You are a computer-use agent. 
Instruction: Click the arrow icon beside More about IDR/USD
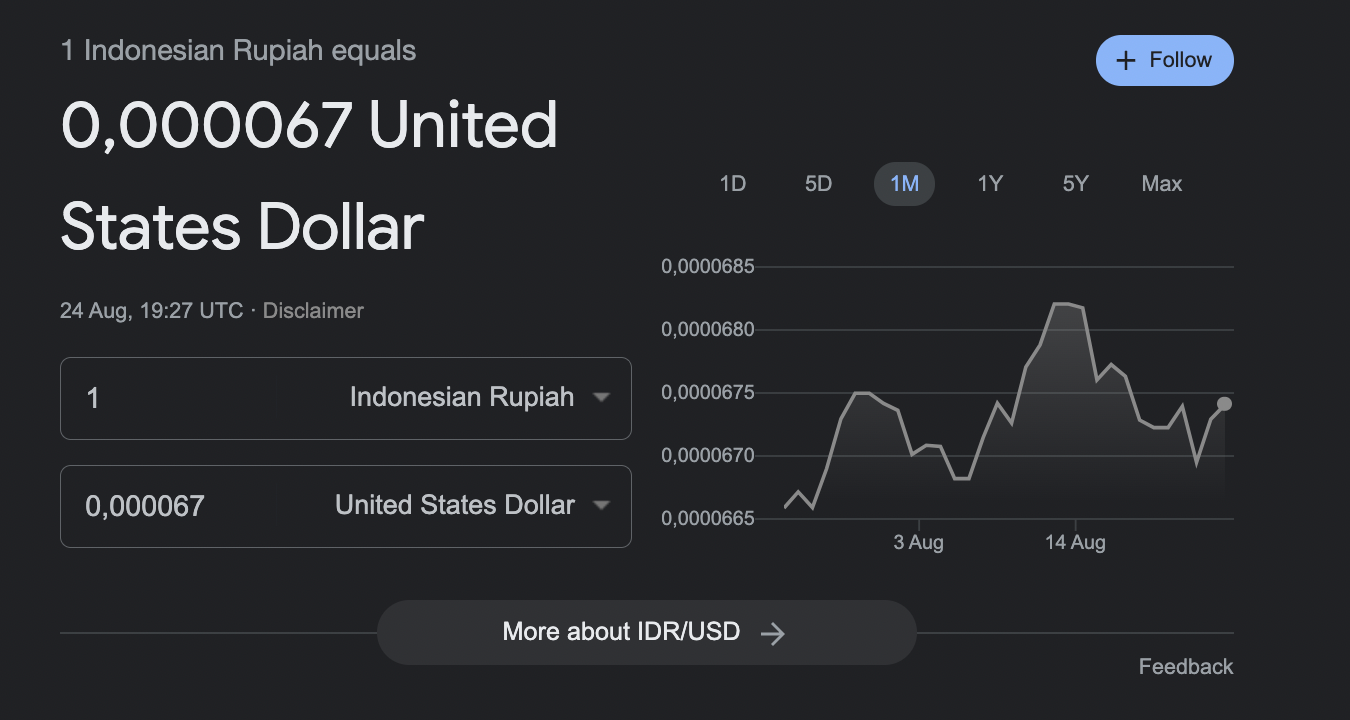coord(773,633)
